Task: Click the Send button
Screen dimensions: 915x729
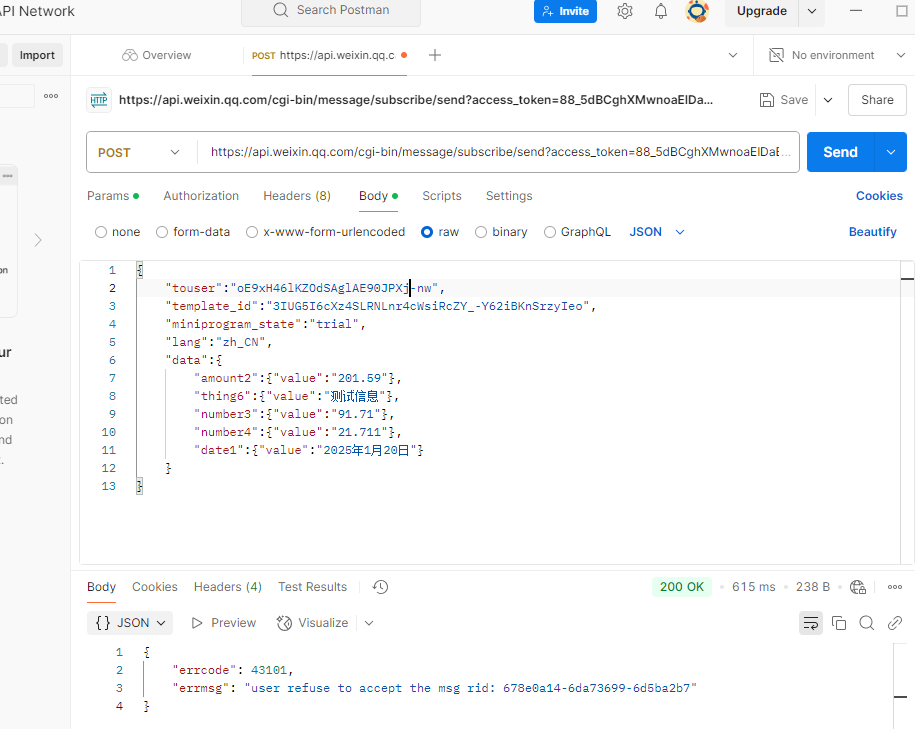Action: click(840, 152)
